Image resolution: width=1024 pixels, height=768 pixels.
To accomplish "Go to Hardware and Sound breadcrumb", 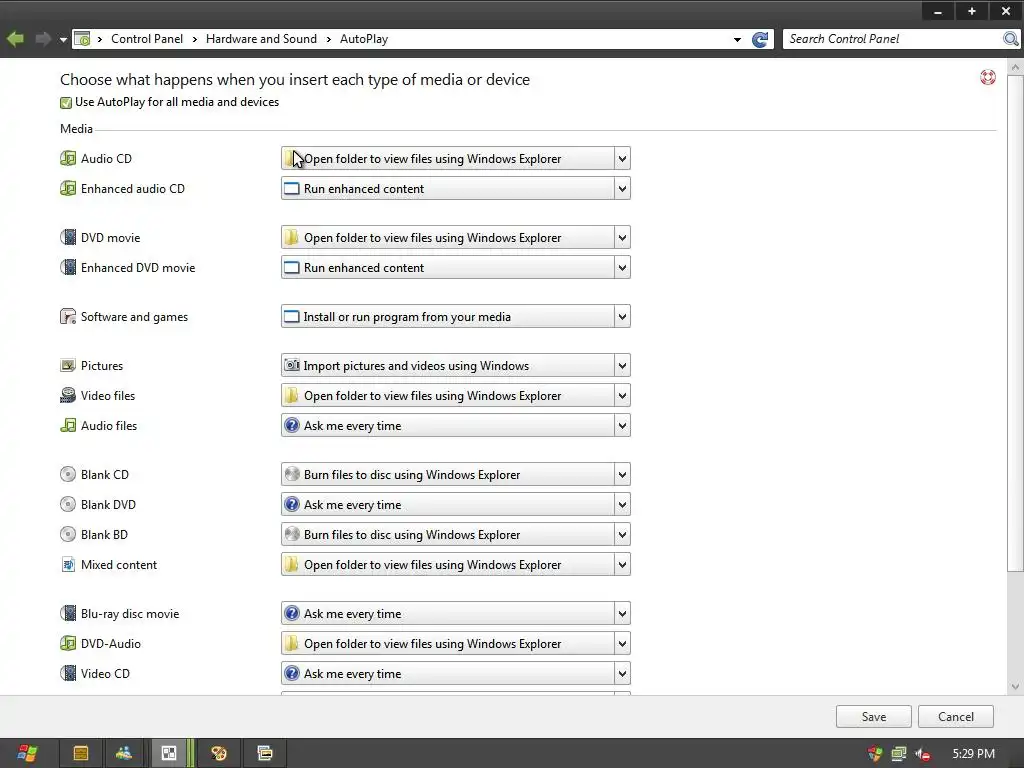I will coord(261,39).
